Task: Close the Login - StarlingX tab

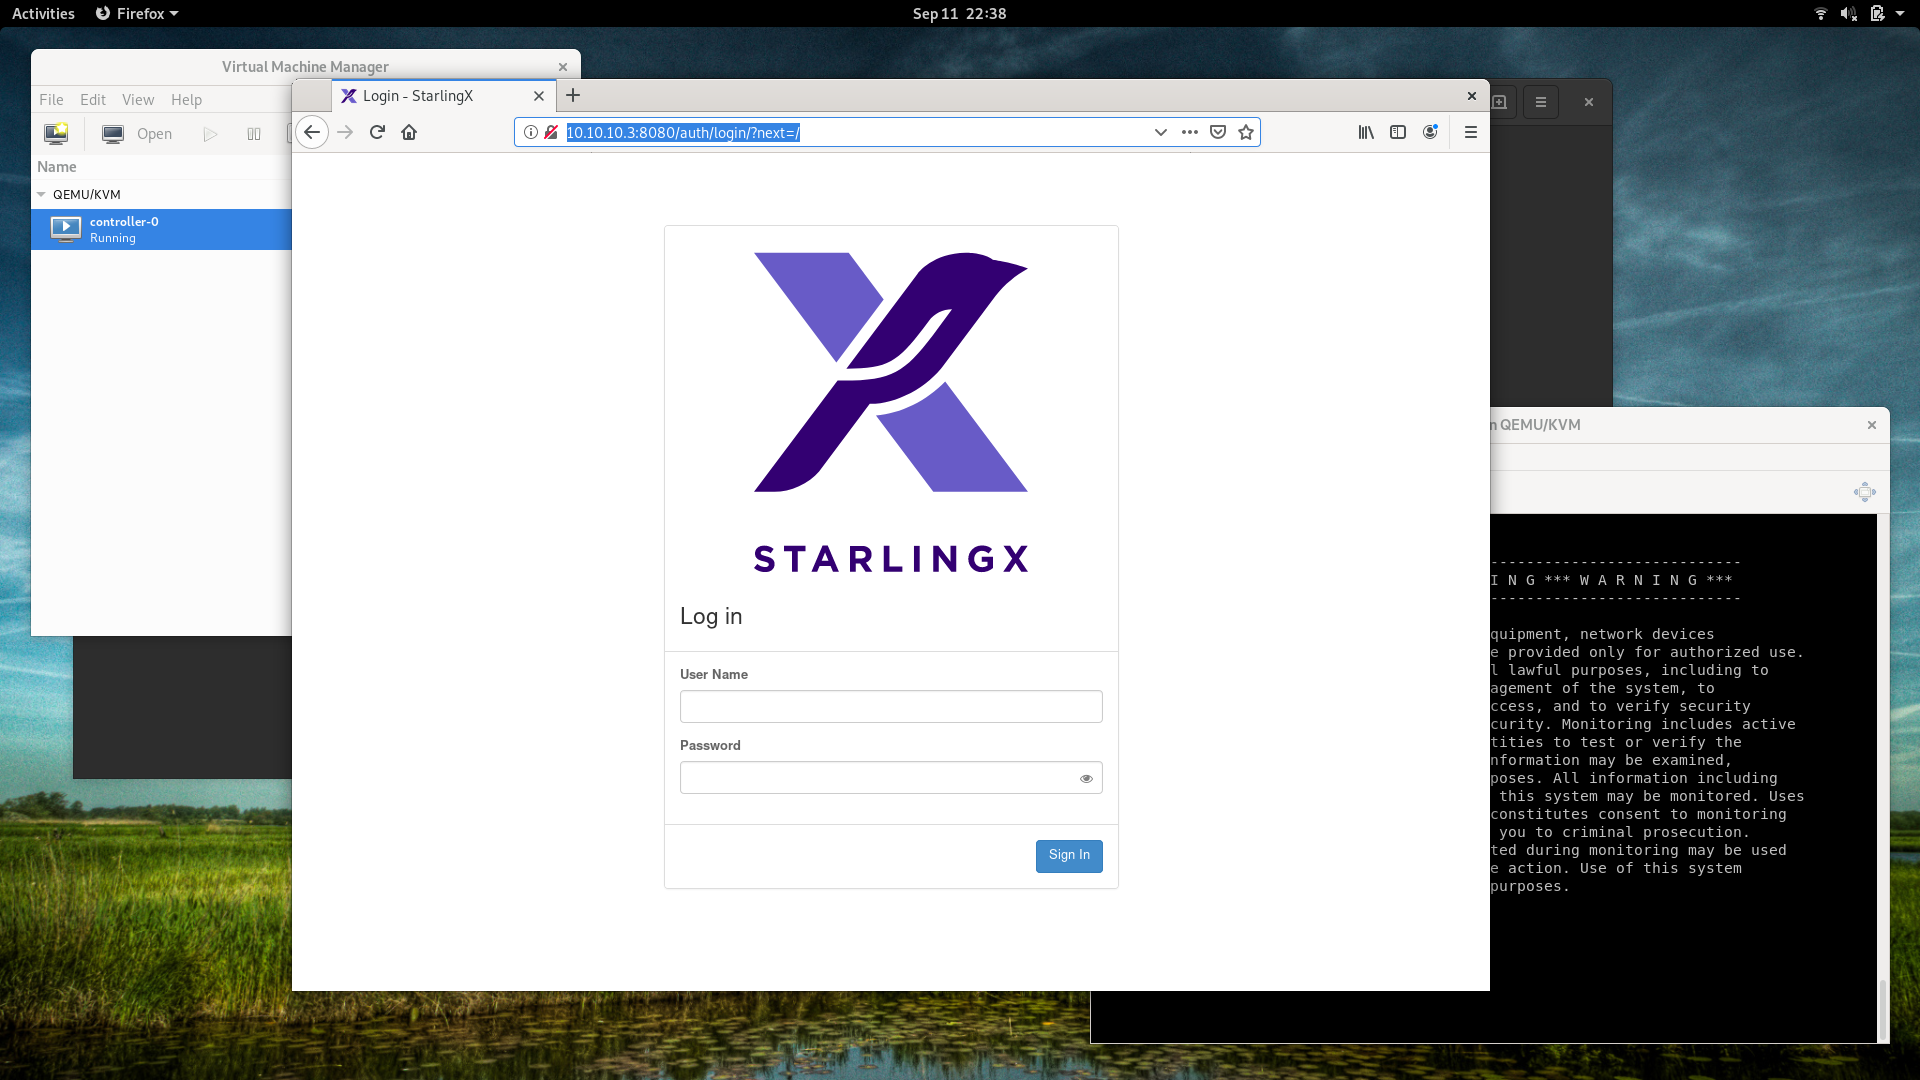Action: (539, 96)
